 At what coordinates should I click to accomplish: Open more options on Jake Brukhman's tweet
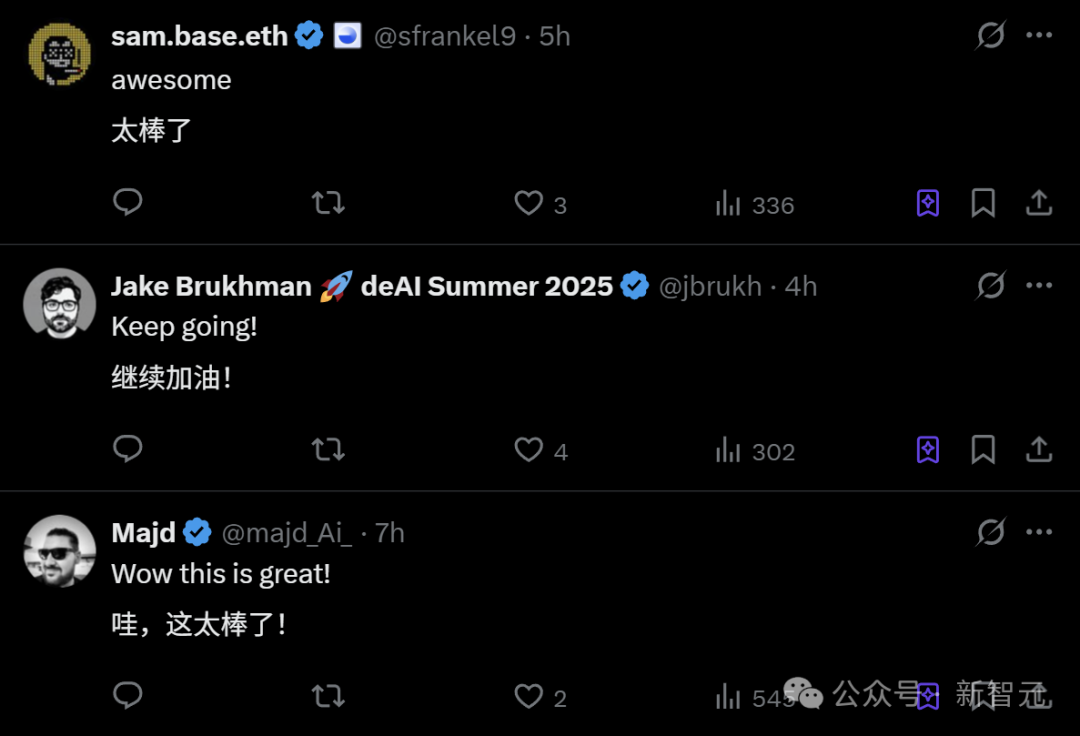(1039, 285)
